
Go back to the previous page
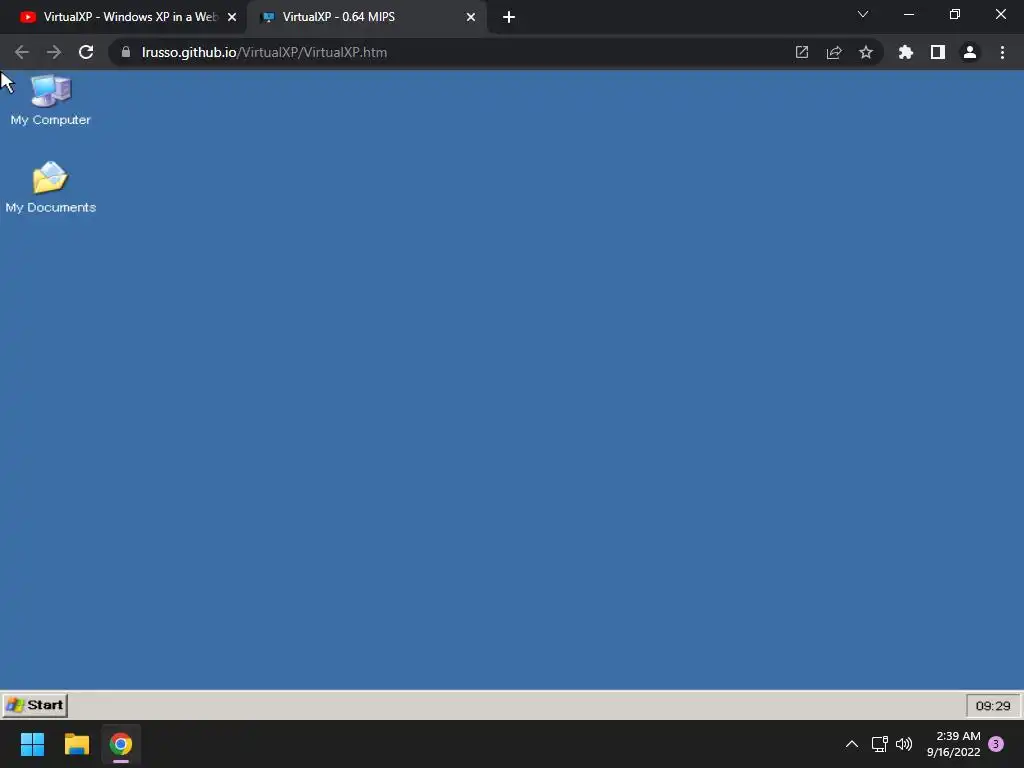point(22,52)
